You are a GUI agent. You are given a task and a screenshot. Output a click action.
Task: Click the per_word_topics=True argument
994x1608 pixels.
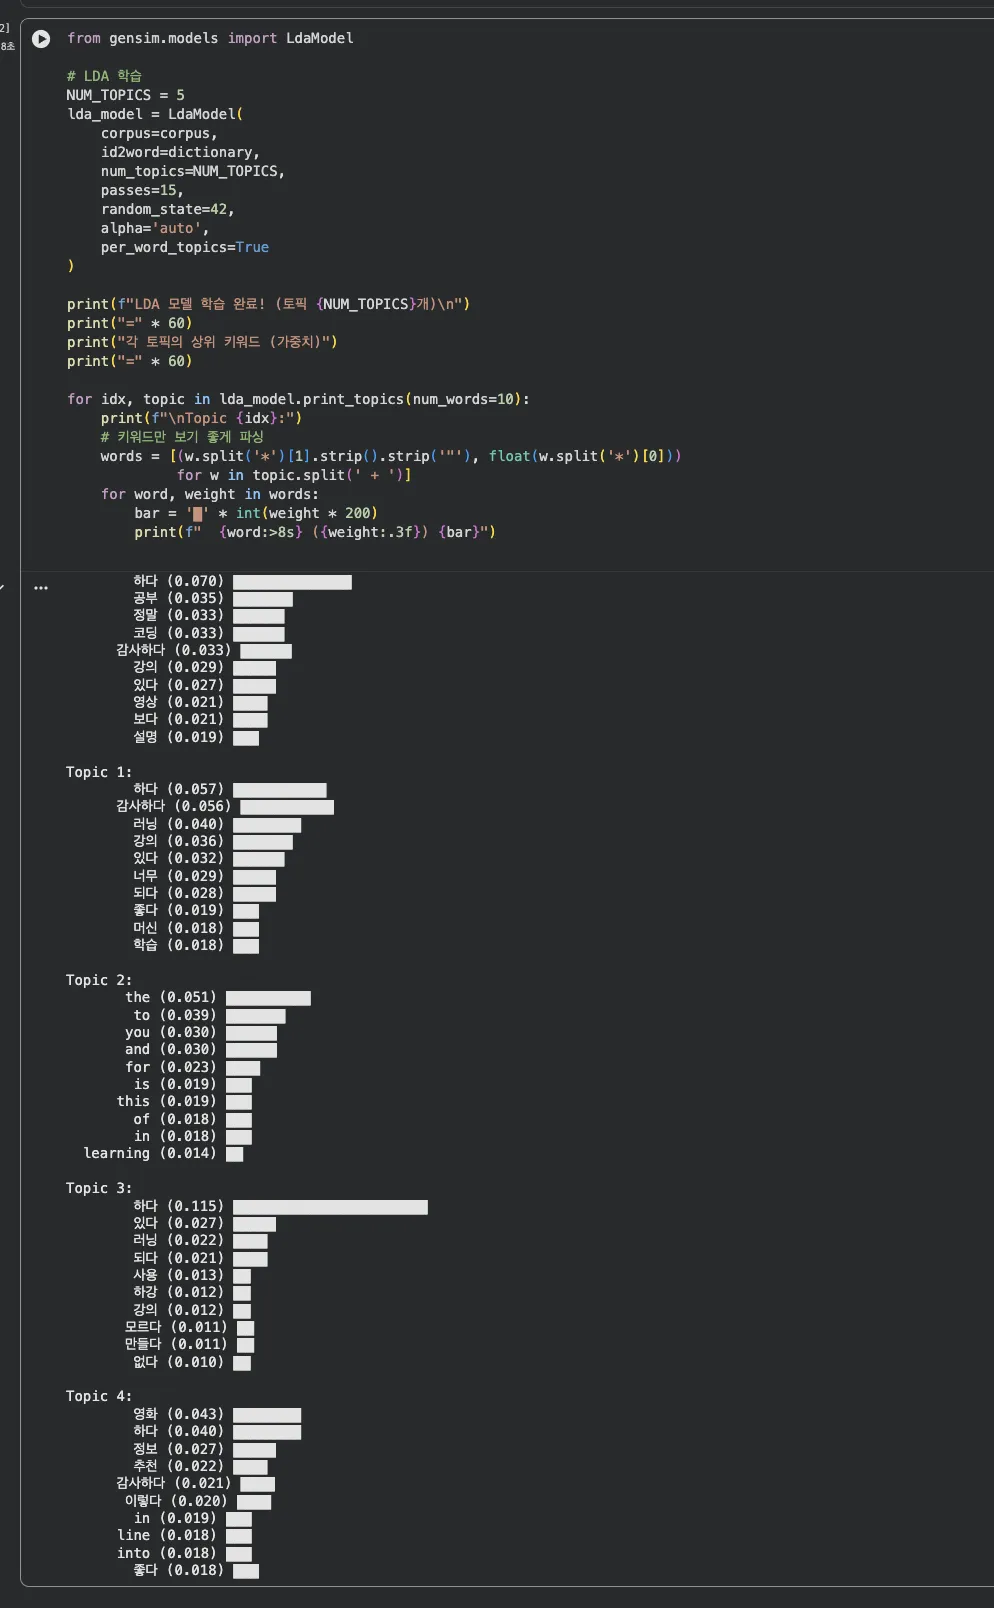pos(184,247)
